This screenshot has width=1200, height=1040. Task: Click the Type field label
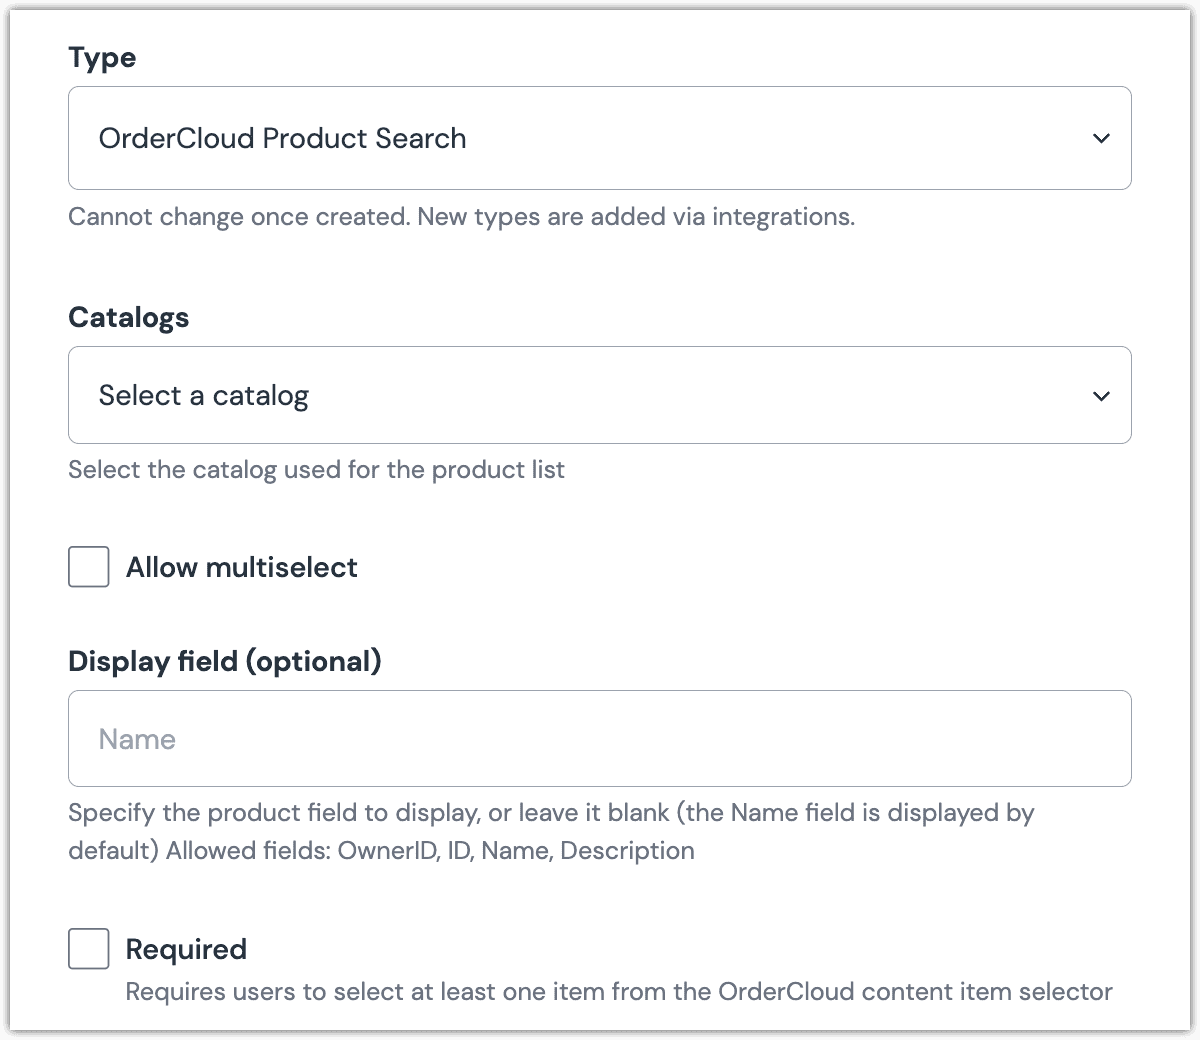pyautogui.click(x=101, y=58)
